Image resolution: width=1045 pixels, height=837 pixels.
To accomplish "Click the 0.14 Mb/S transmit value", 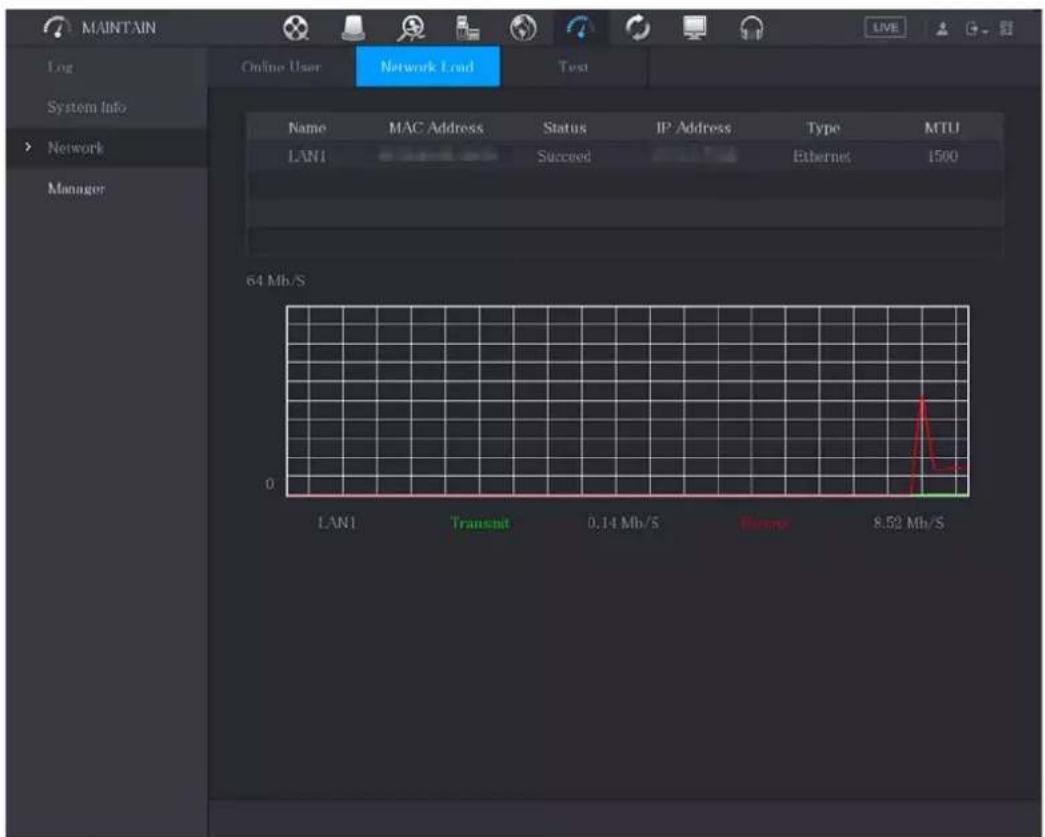I will point(623,522).
